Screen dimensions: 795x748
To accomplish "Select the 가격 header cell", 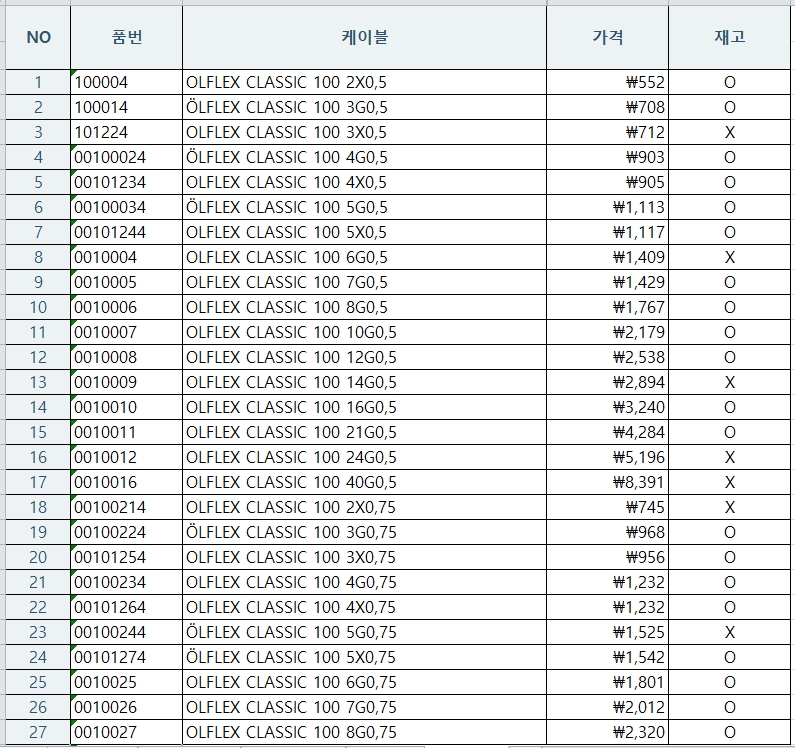I will coord(607,37).
